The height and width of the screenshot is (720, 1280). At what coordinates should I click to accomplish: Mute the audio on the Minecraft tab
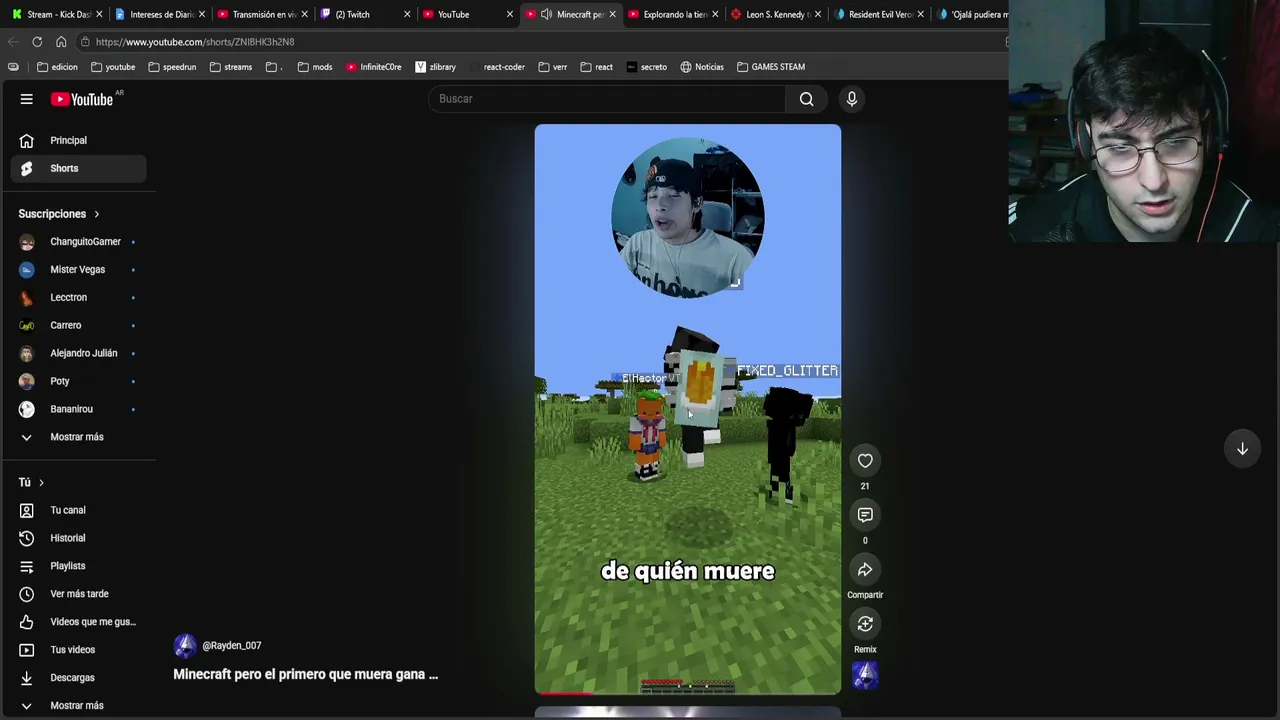click(546, 14)
